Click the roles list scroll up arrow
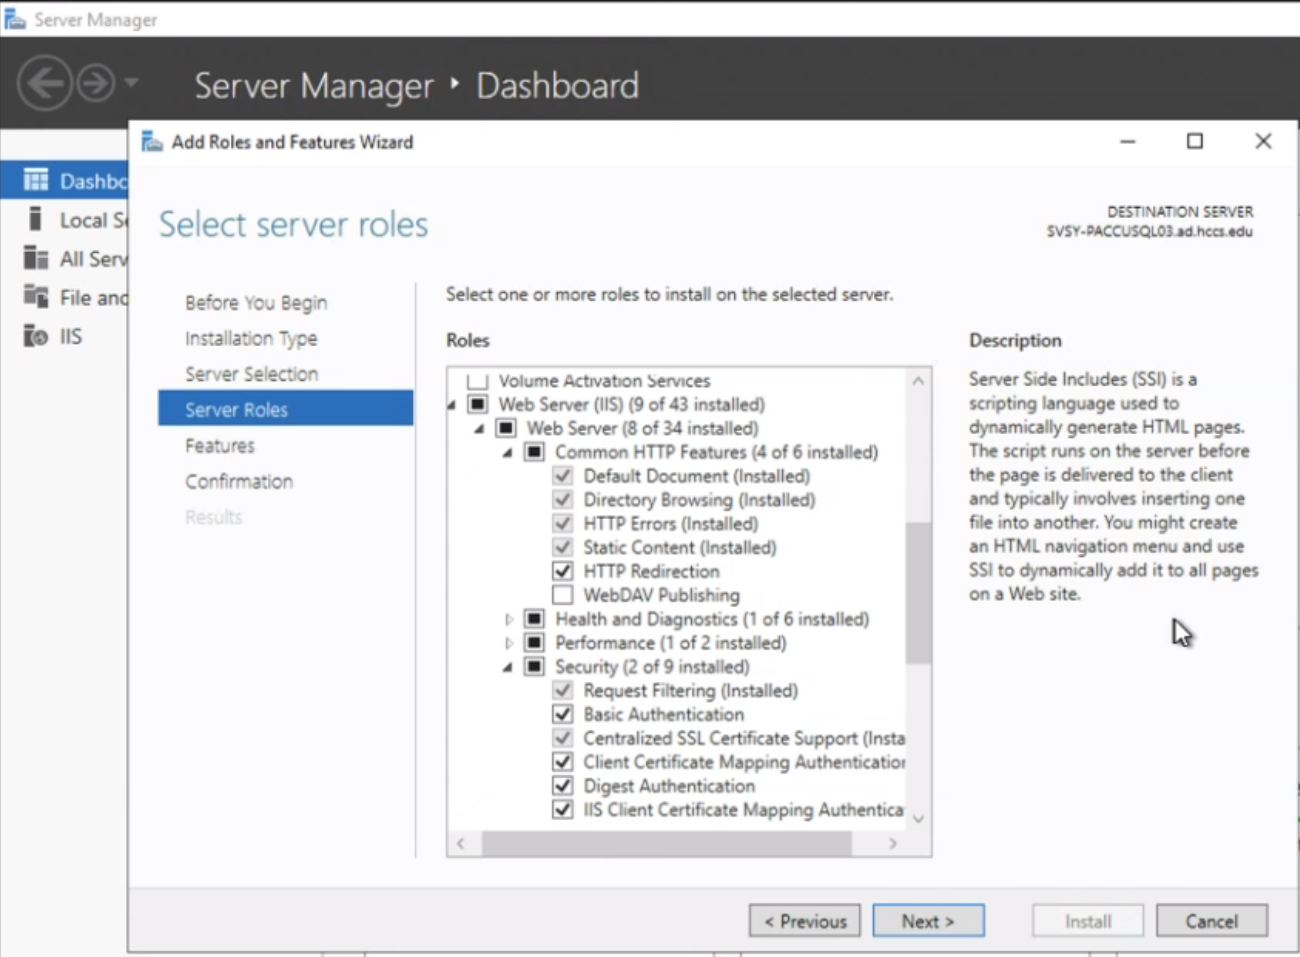The height and width of the screenshot is (957, 1300). click(918, 381)
